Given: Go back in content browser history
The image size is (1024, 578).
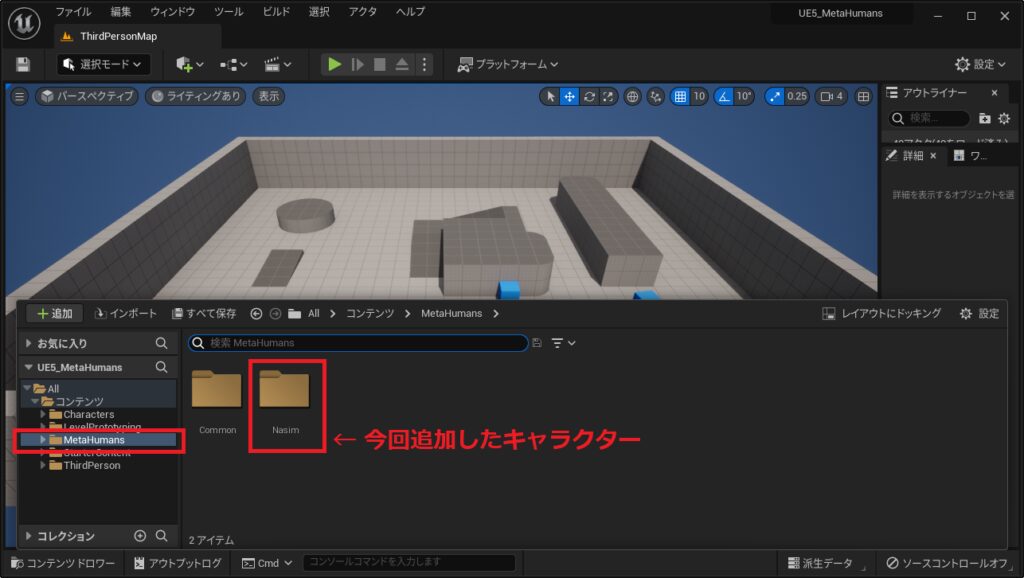Looking at the screenshot, I should pos(256,314).
